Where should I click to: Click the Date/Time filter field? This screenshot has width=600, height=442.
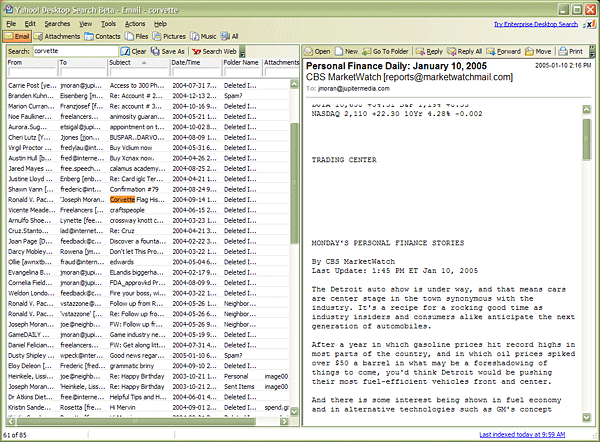pyautogui.click(x=196, y=72)
